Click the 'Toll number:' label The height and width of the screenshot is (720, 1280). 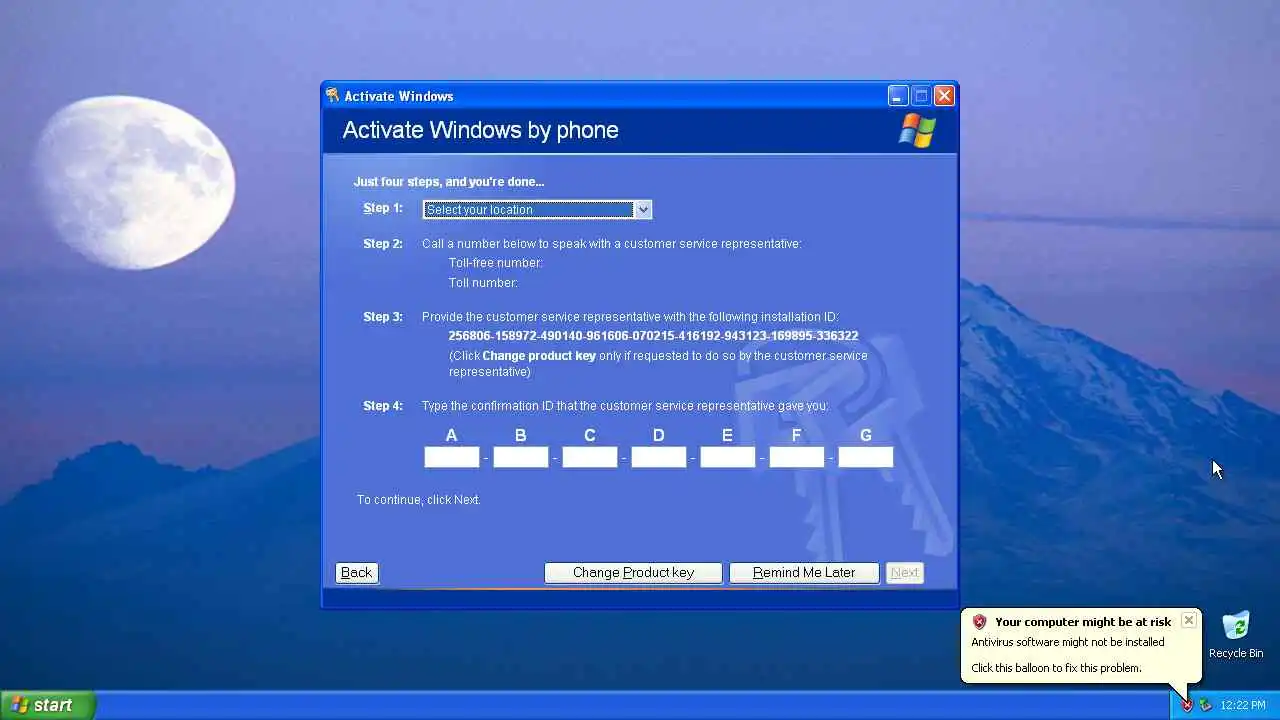coord(483,283)
